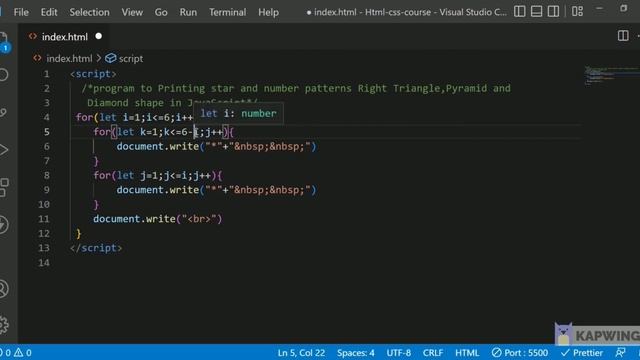
Task: Open Customize Layout icon
Action: (x=577, y=11)
